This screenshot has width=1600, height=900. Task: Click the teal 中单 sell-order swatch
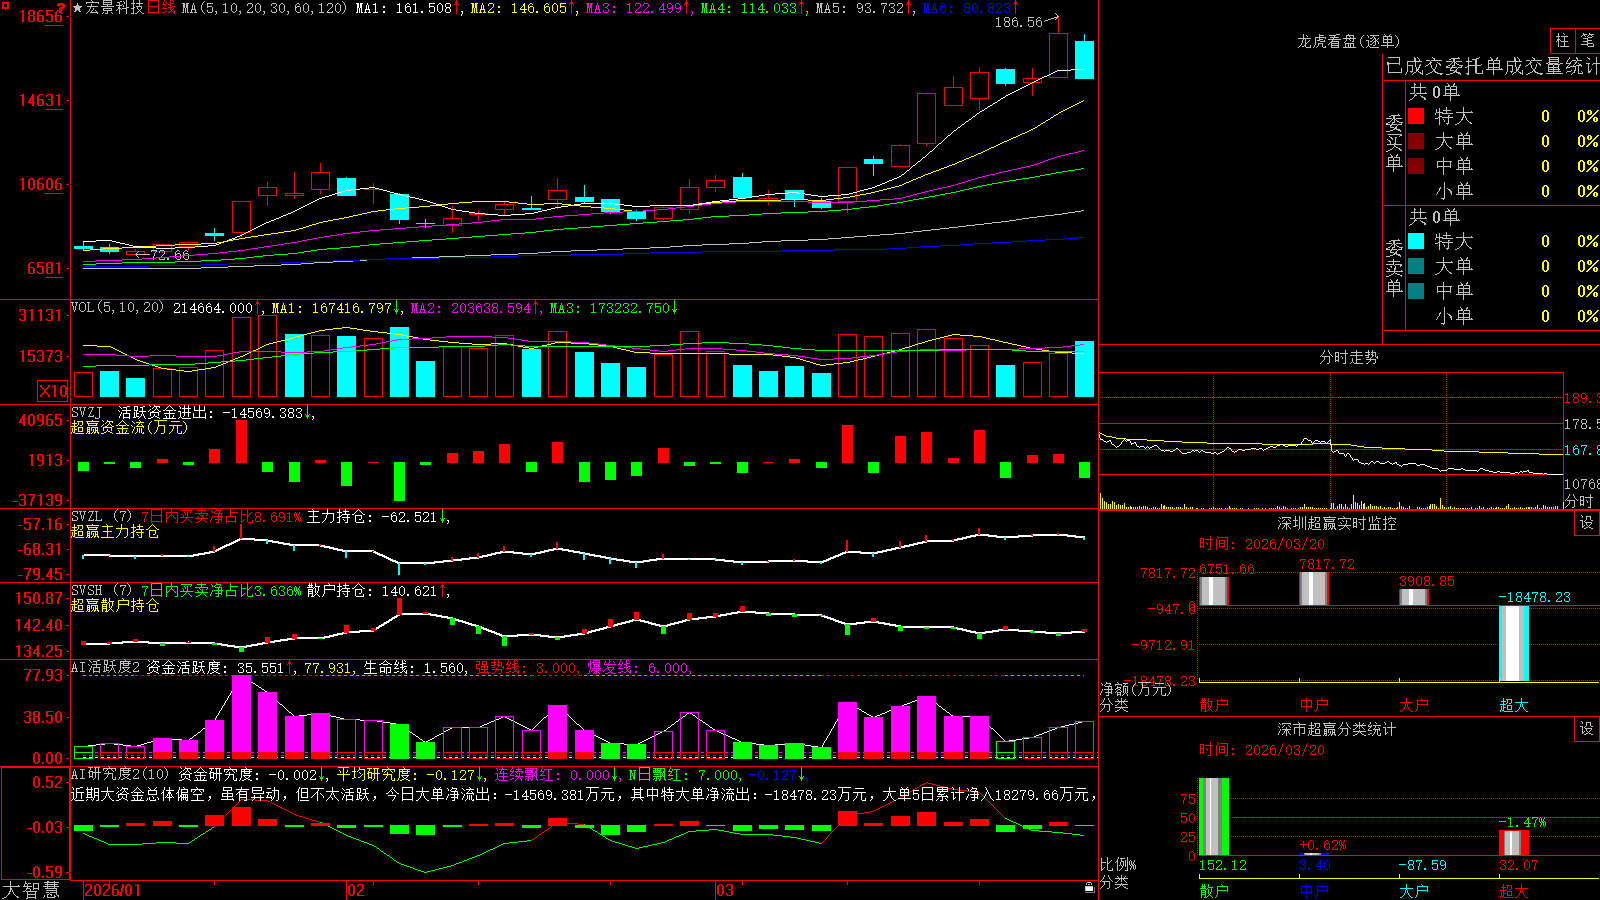click(1416, 291)
